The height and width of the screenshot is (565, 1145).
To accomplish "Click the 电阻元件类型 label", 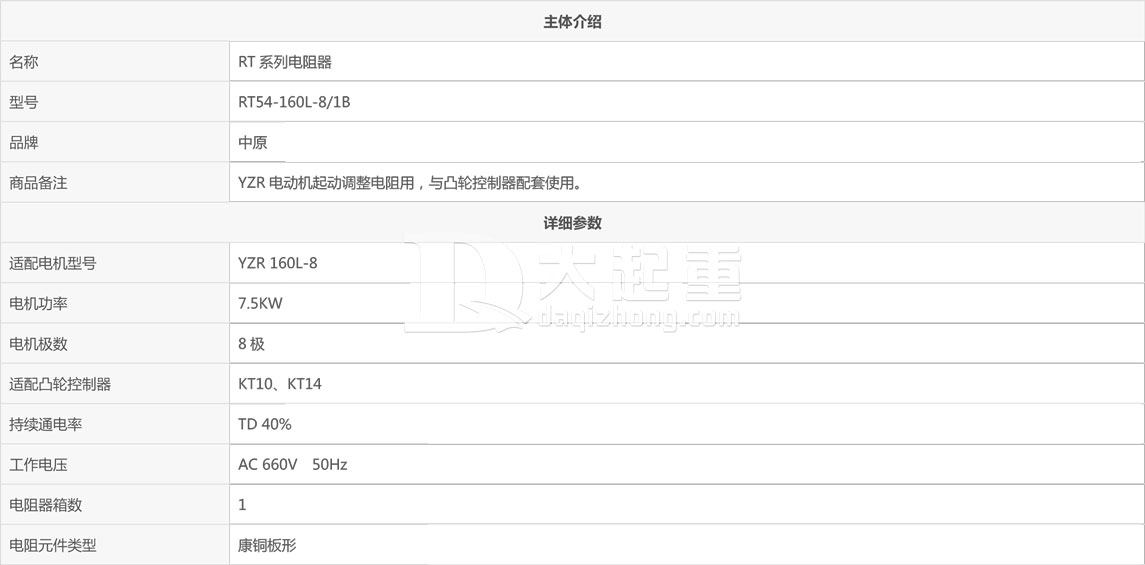I will pos(53,545).
